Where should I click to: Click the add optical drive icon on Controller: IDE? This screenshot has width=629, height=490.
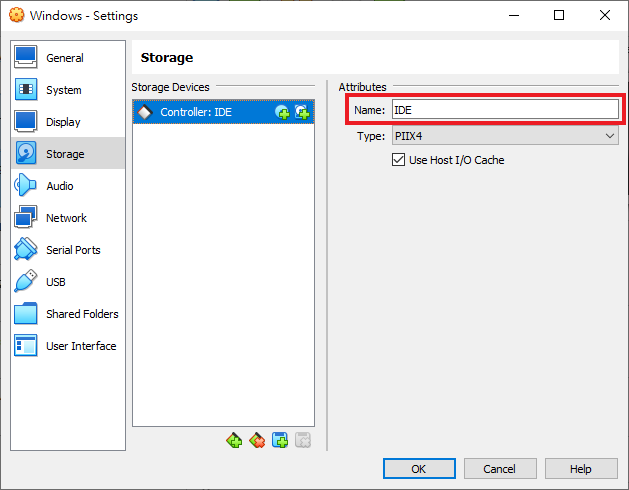click(282, 113)
